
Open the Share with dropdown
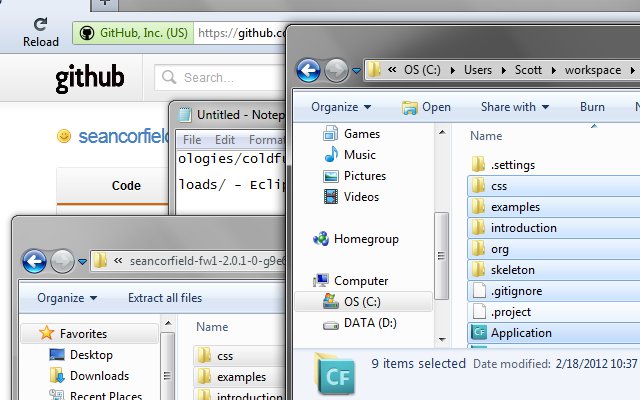(x=515, y=107)
